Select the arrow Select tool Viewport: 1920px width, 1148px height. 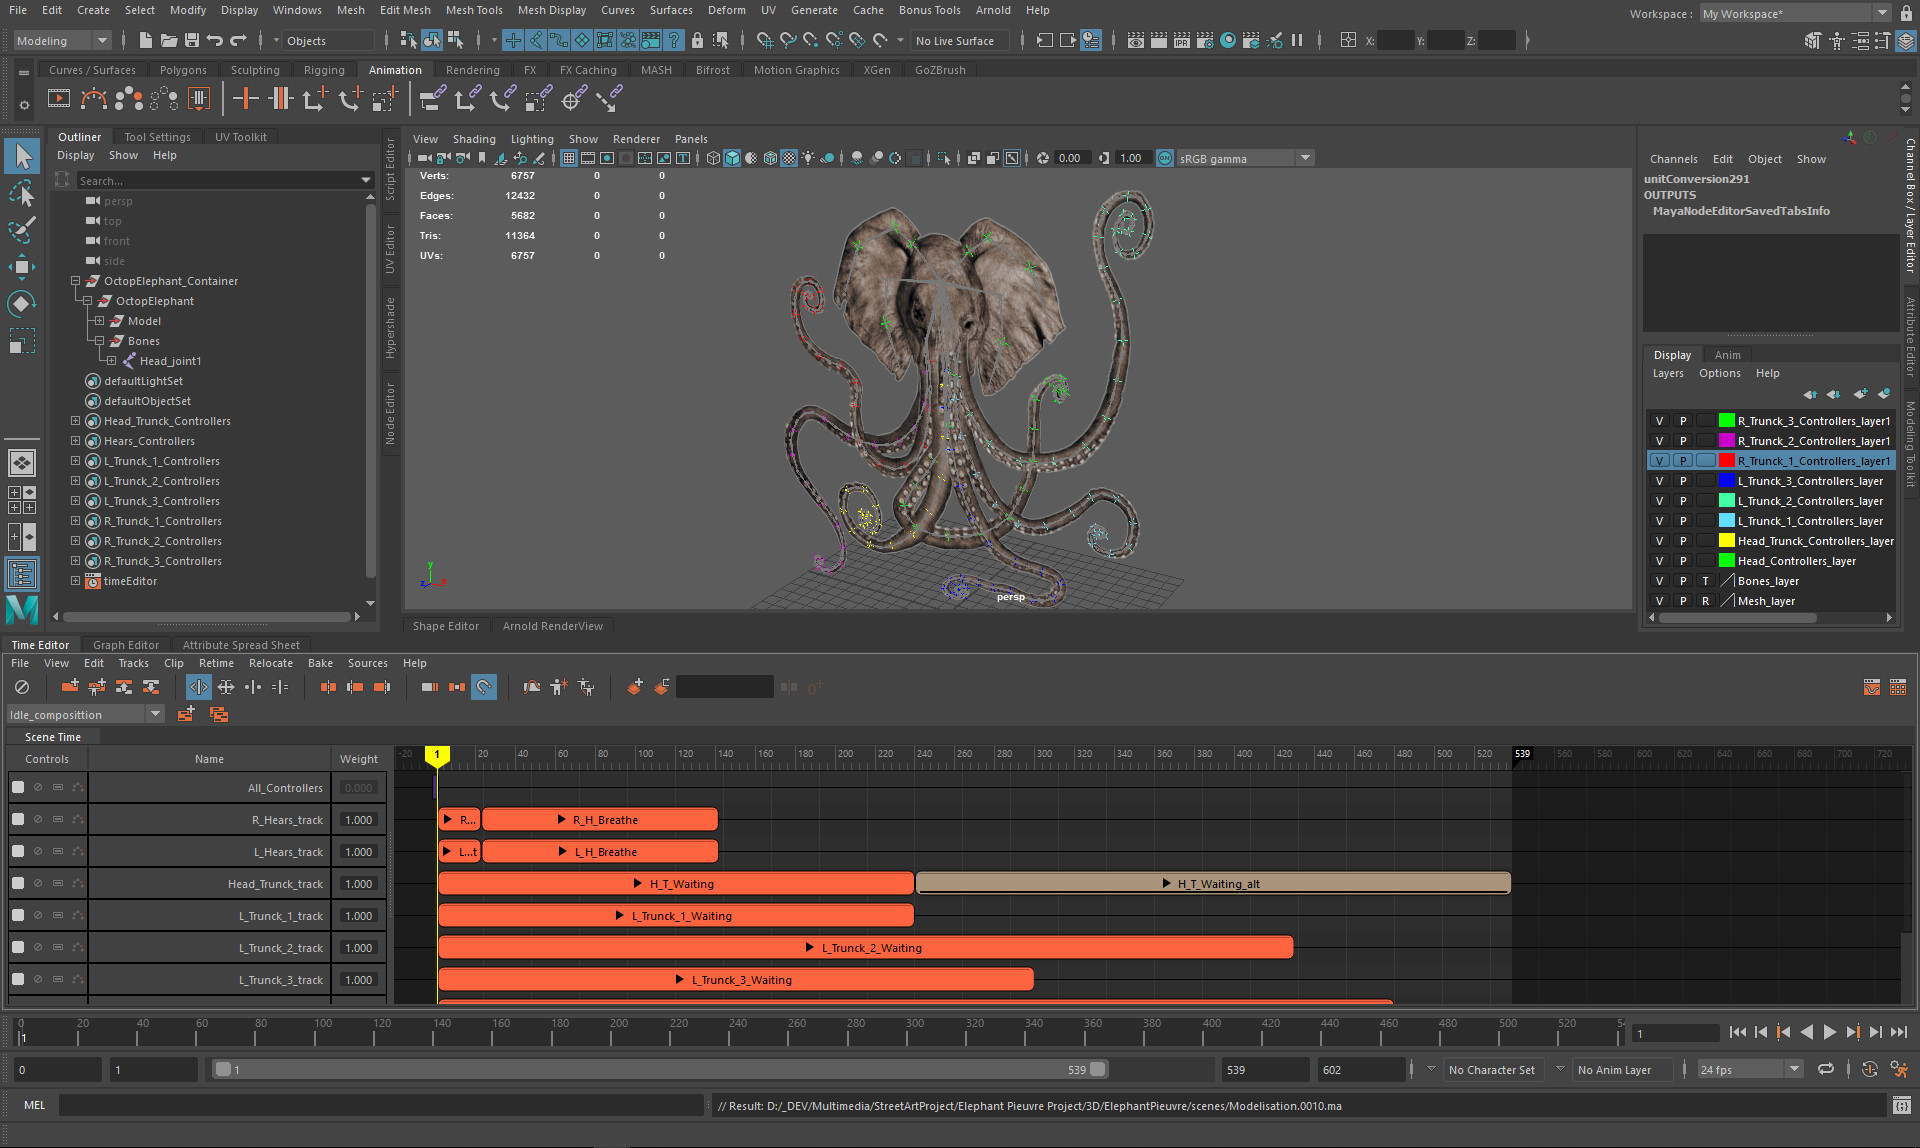click(x=23, y=156)
